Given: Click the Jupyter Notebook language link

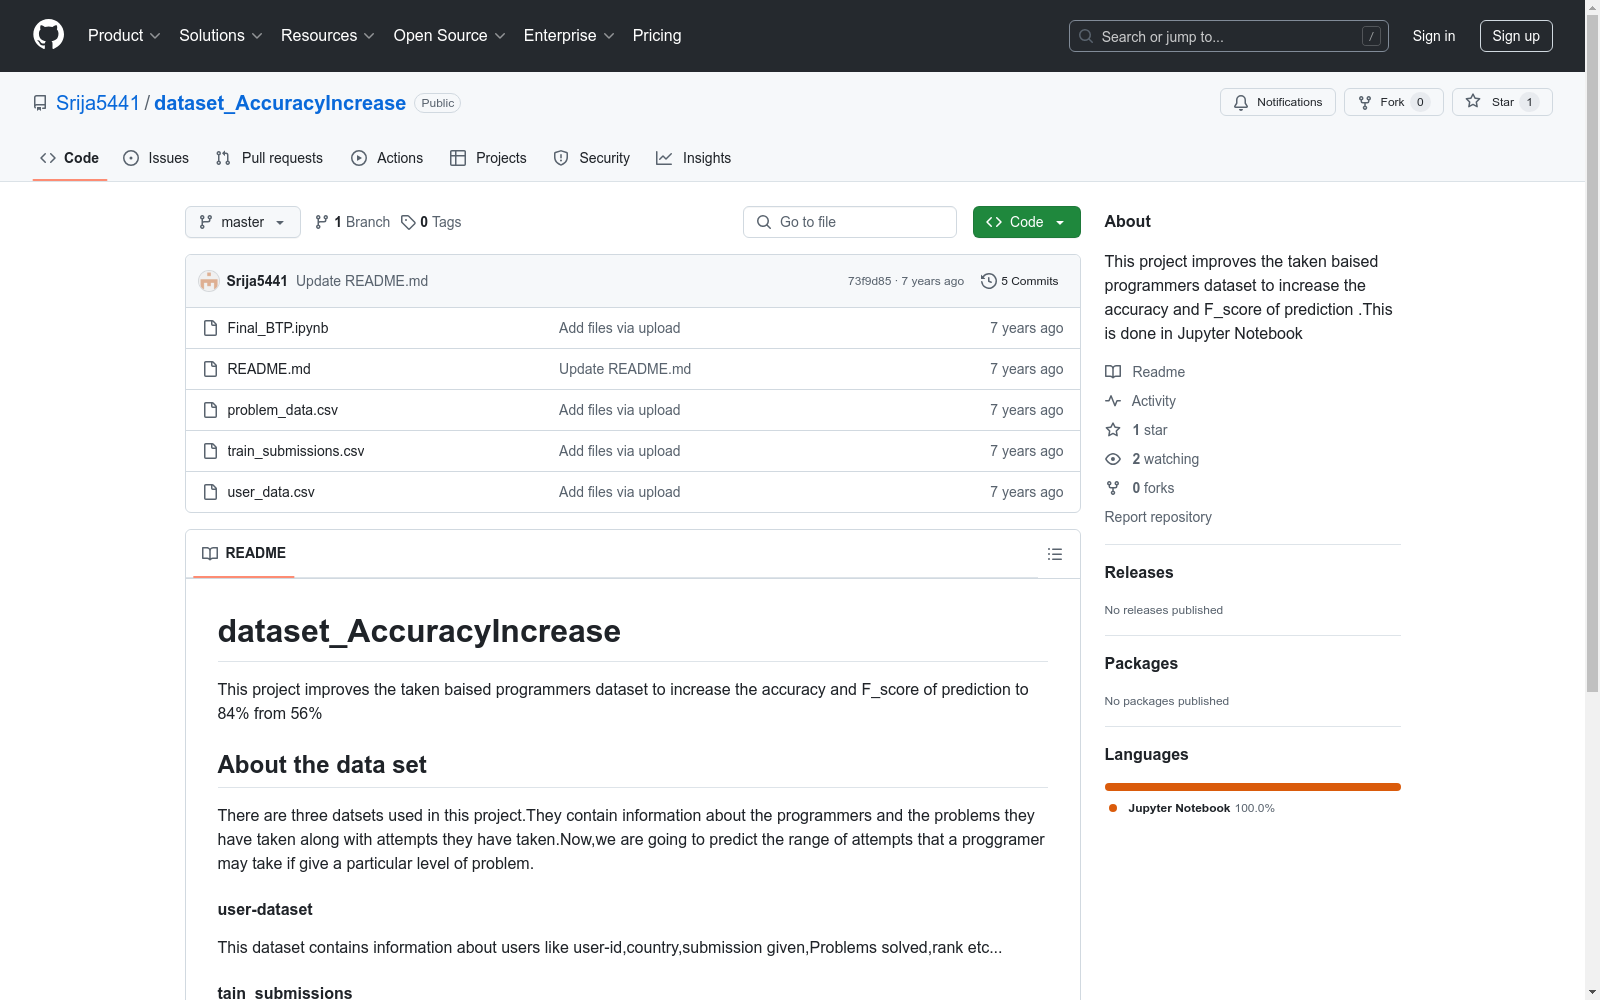Looking at the screenshot, I should [1192, 808].
